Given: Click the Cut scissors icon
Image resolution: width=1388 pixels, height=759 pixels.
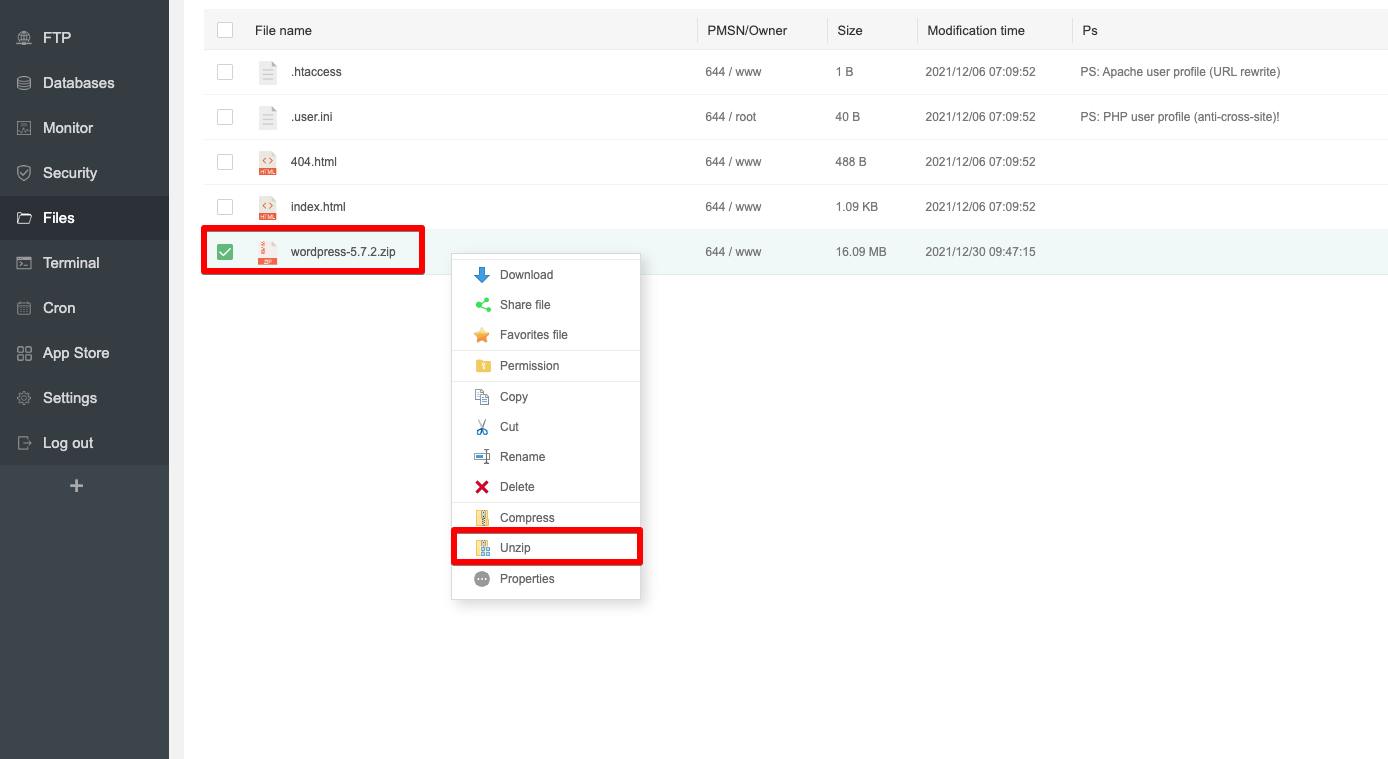Looking at the screenshot, I should click(482, 427).
